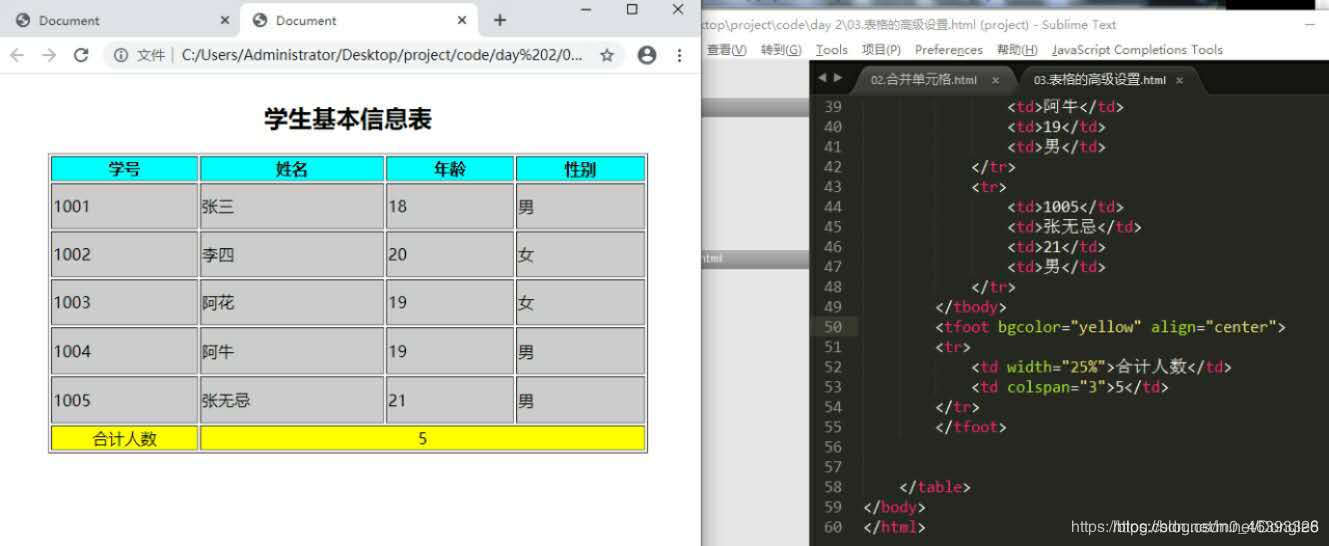
Task: Open the 查看(V) menu in Sublime Text
Action: click(x=727, y=50)
